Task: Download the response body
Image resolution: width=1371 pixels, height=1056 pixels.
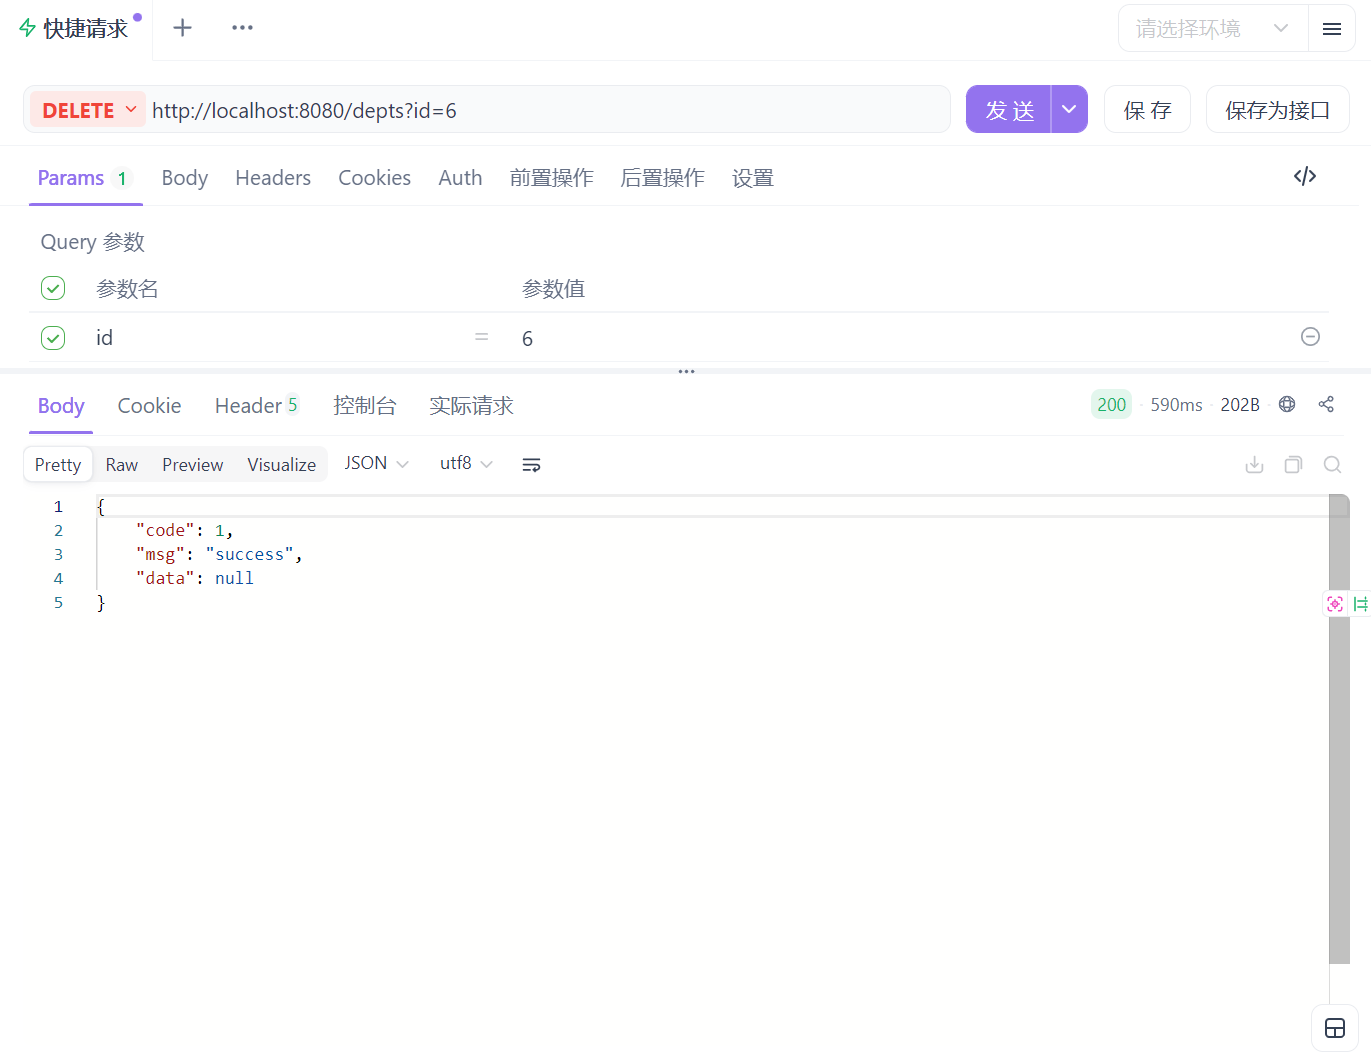Action: pos(1254,464)
